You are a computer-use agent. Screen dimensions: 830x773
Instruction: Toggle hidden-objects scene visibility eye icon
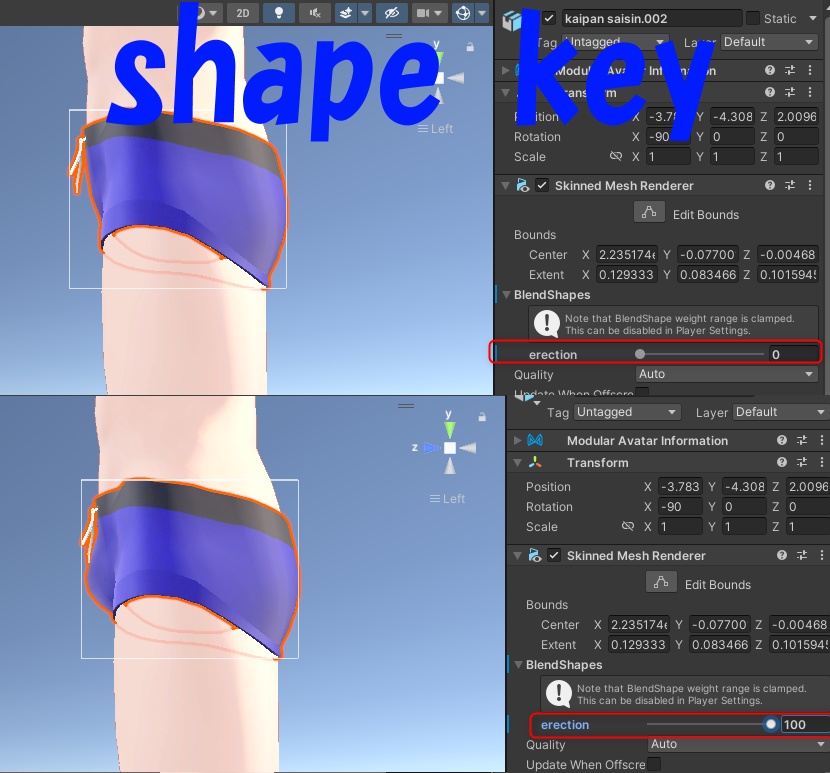392,13
